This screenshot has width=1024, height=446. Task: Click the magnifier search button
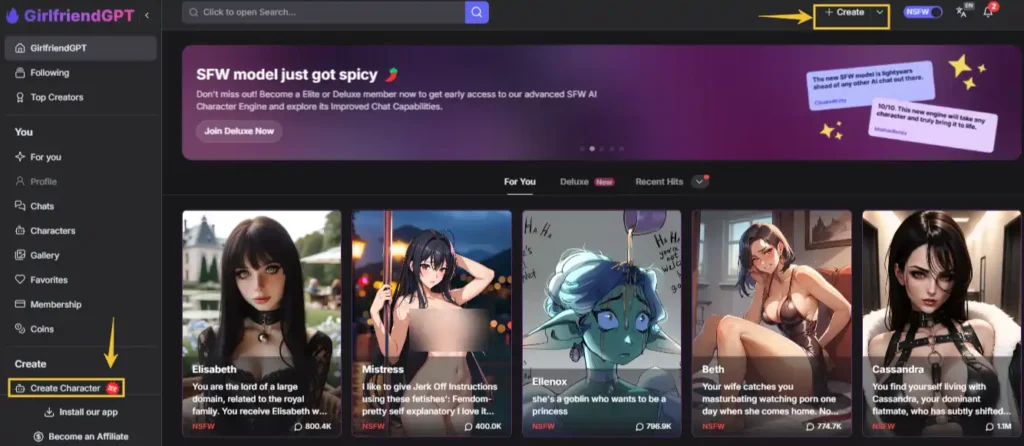tap(477, 12)
